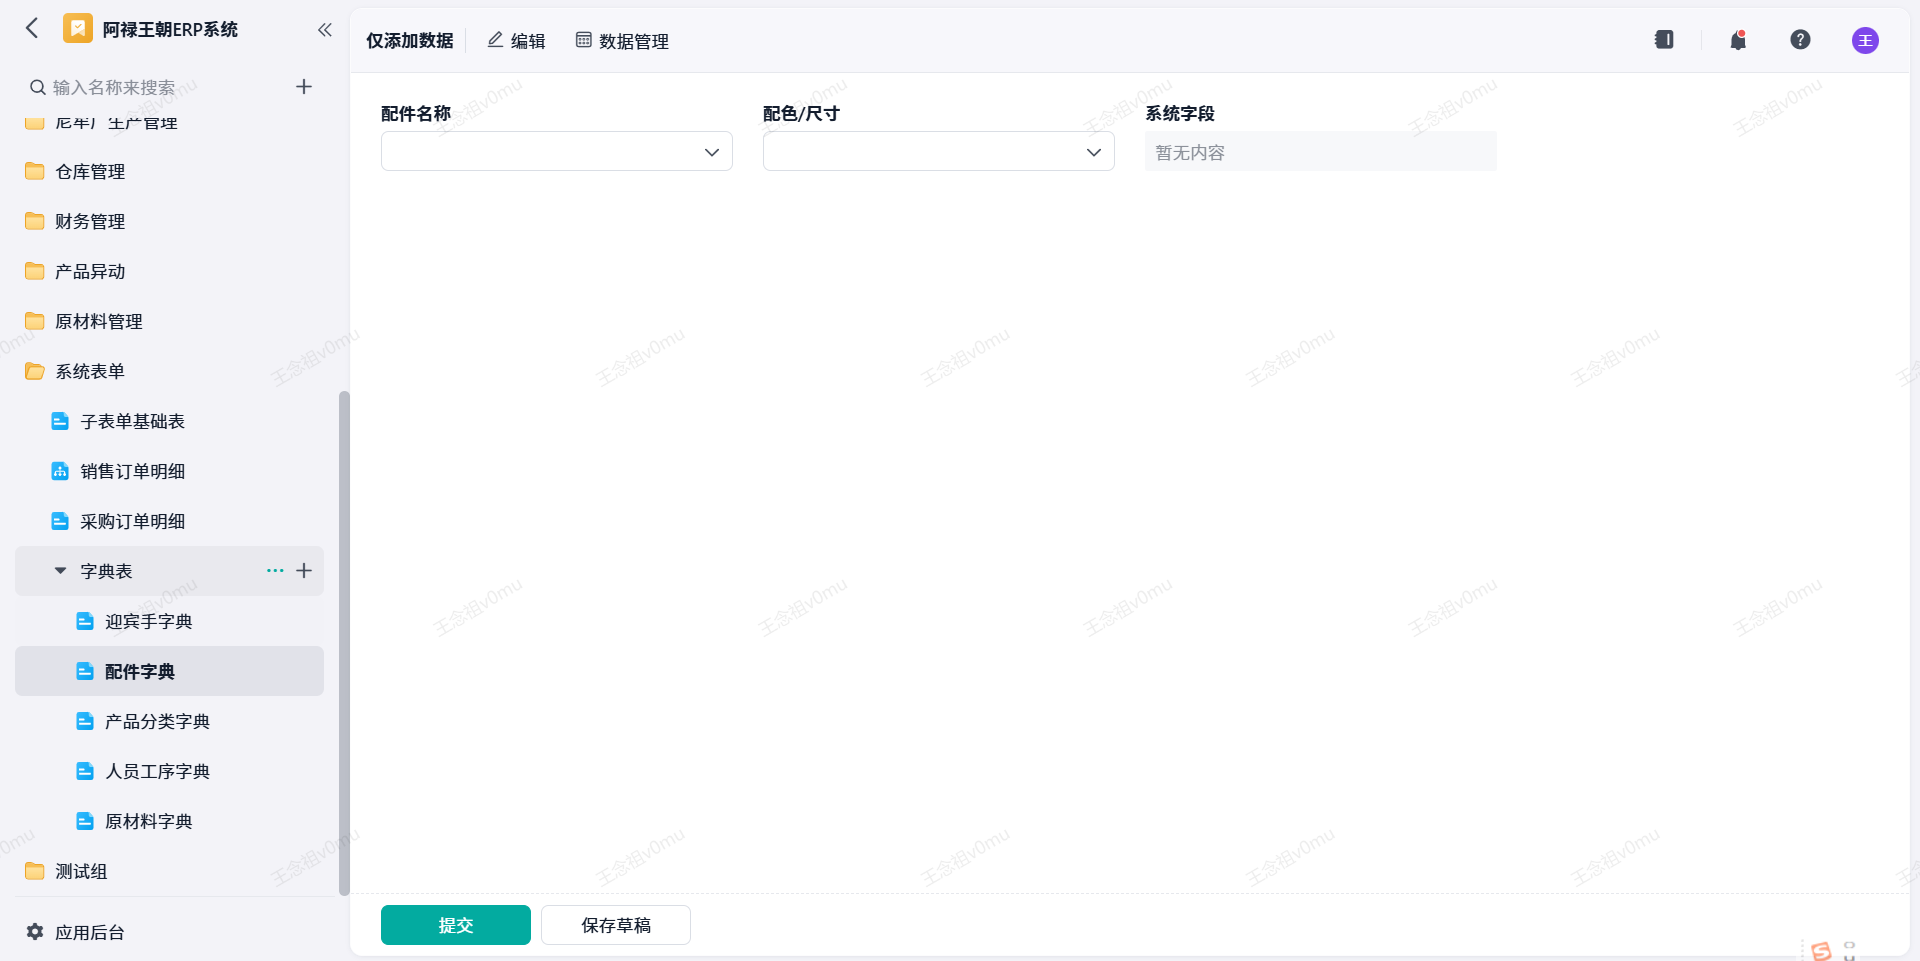Open the 财务管理 folder
1920x961 pixels.
pyautogui.click(x=170, y=222)
